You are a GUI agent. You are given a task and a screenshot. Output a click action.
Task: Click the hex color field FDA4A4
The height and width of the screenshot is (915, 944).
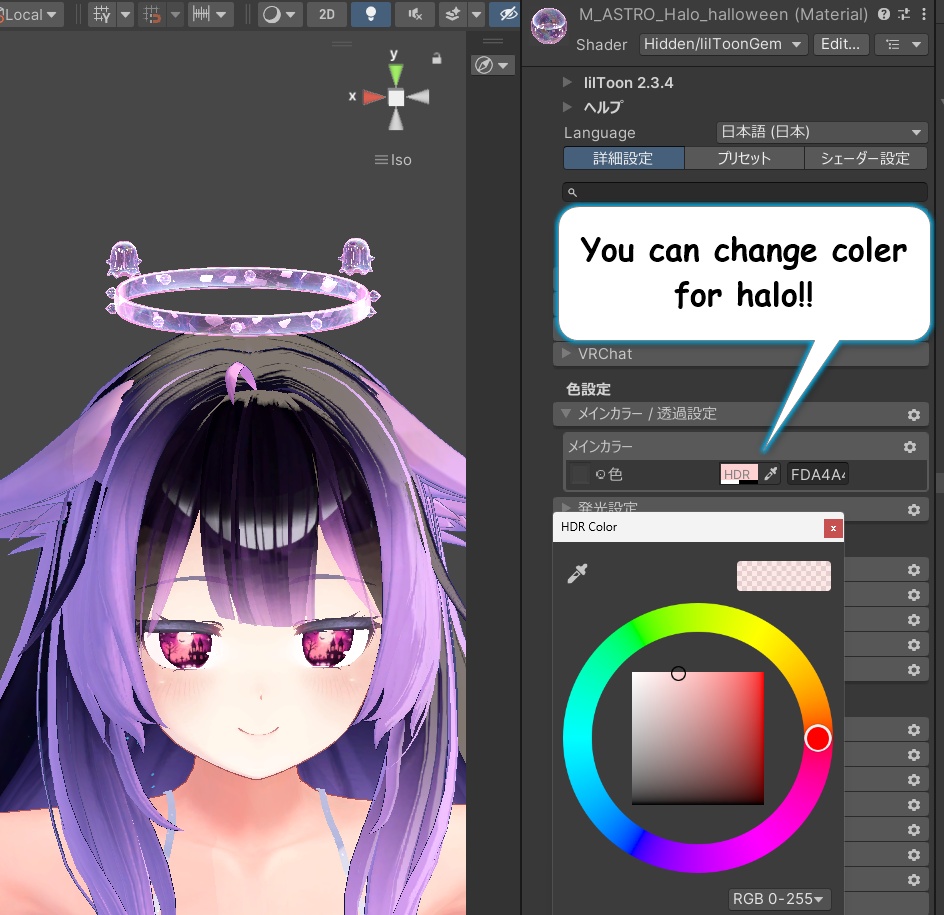pos(818,474)
